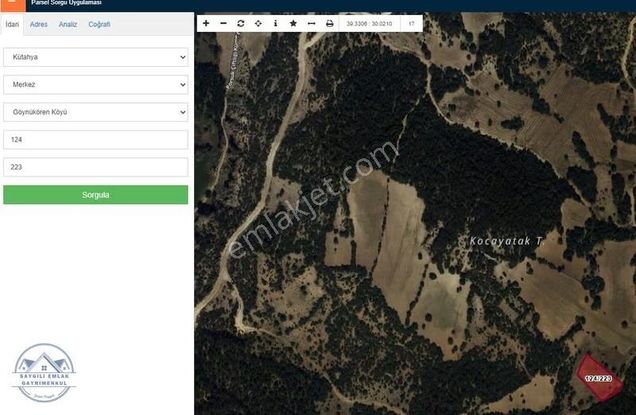
Task: Open the Analiz tab
Action: 68,23
